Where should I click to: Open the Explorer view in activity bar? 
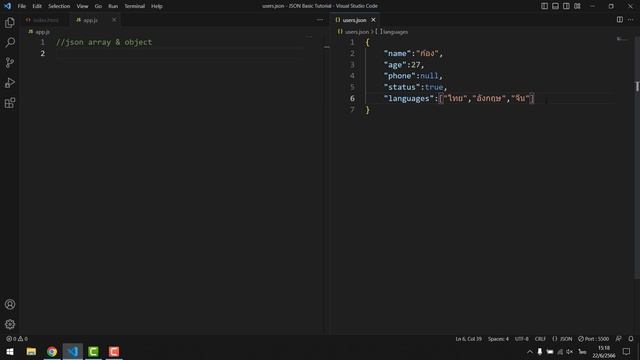tap(10, 22)
